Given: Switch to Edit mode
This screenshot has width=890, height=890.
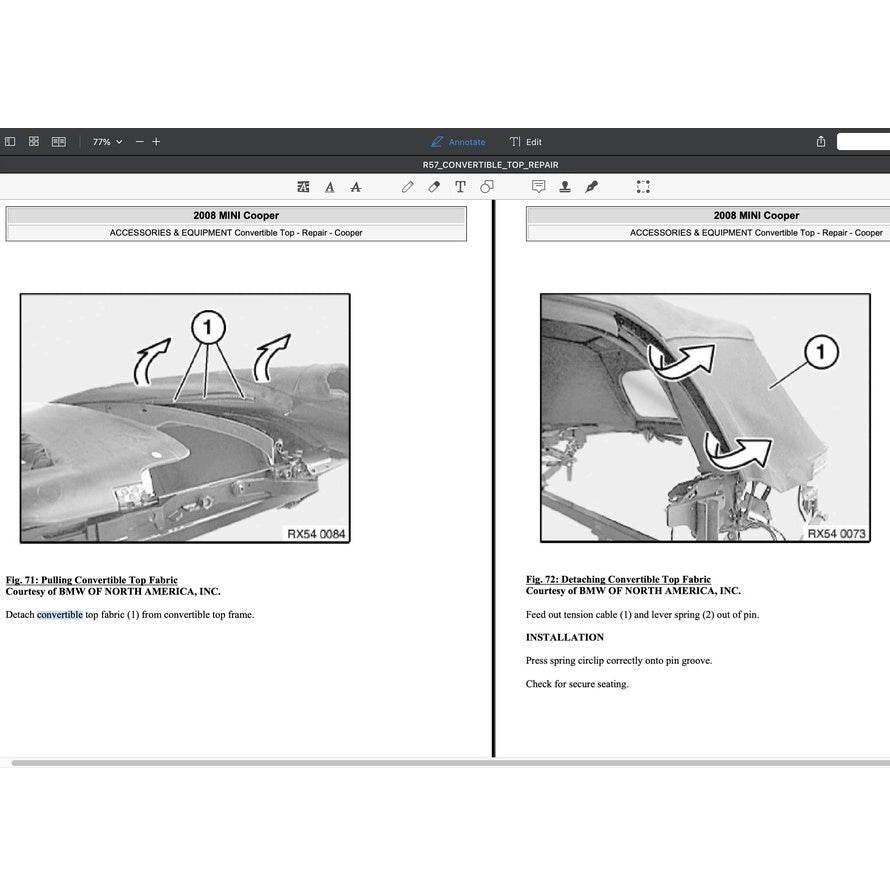Looking at the screenshot, I should point(525,141).
